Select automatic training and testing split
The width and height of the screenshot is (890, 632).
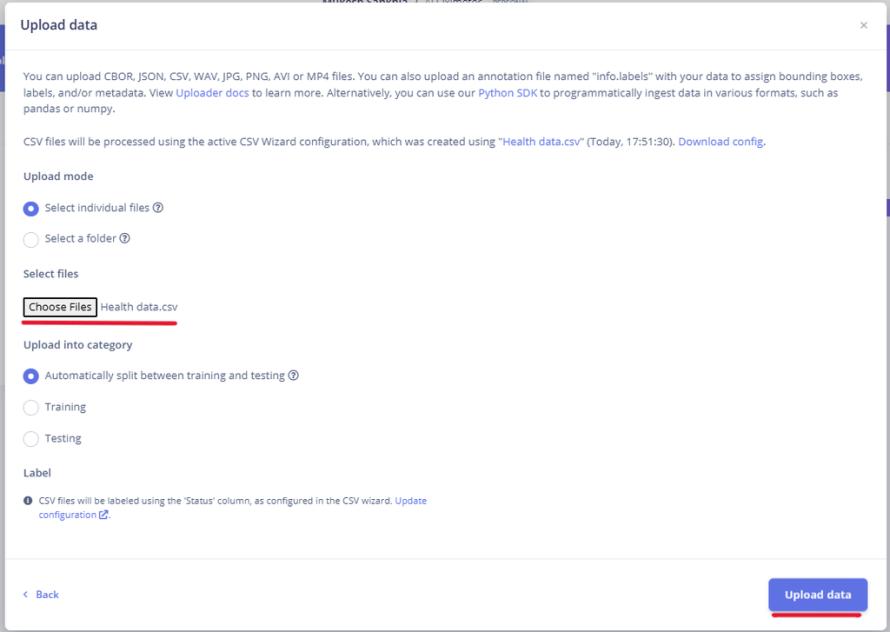click(x=31, y=376)
